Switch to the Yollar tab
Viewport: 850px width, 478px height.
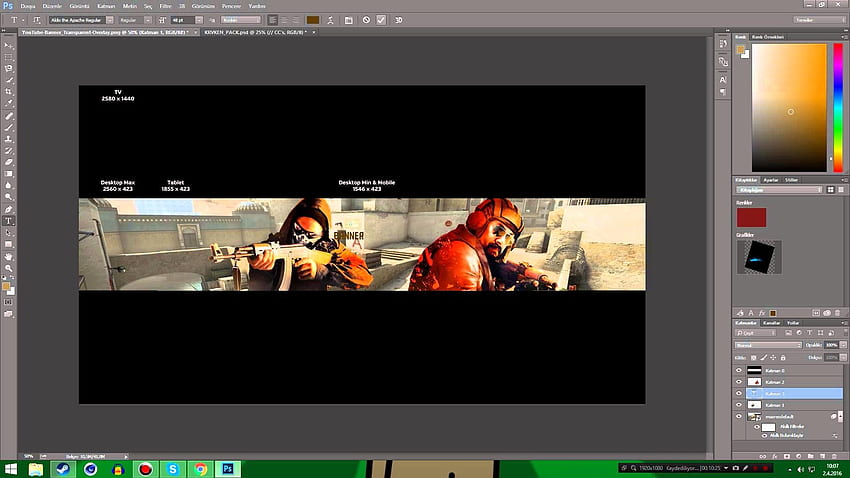pos(793,323)
